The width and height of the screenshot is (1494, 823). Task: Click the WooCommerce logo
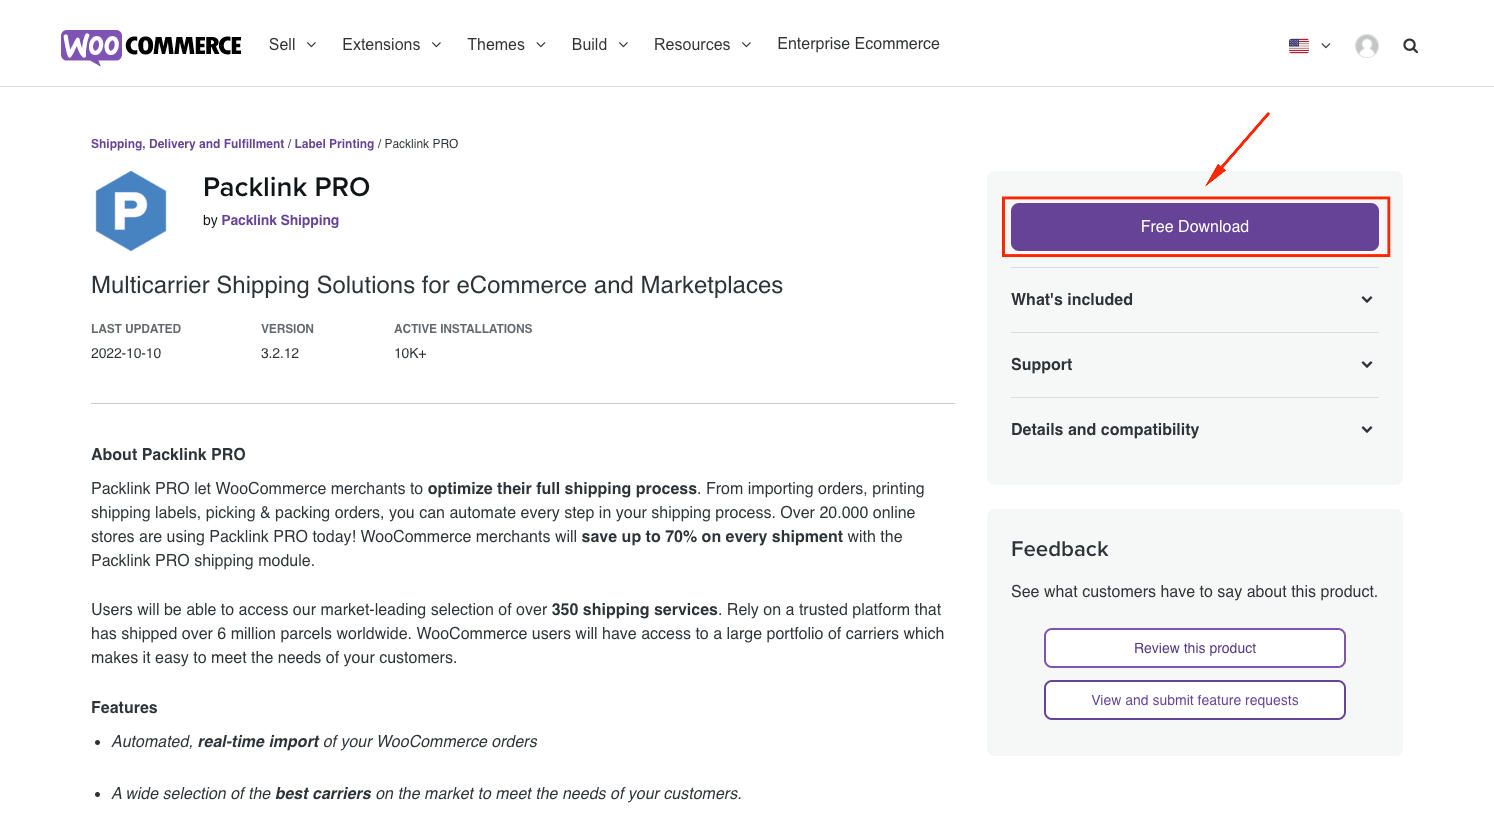(150, 44)
